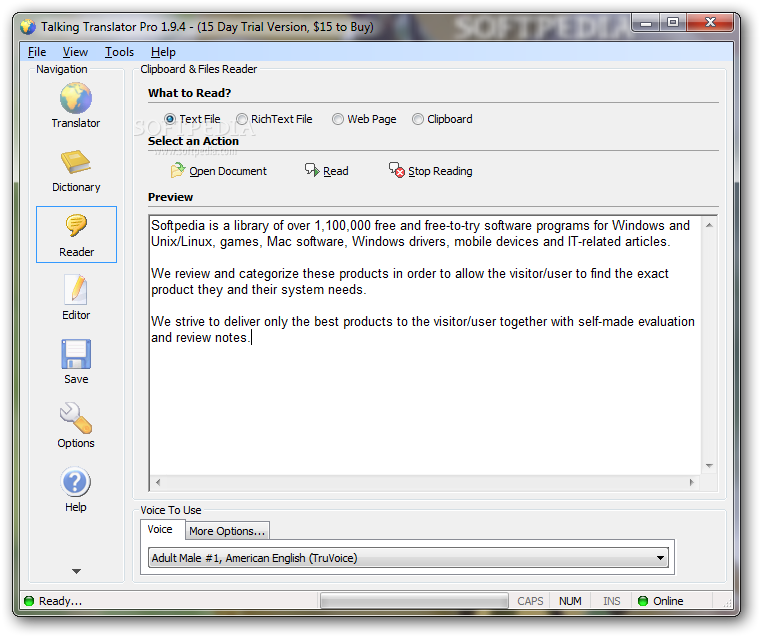Click the horizontal scrollbar left arrow
Viewport: 761px width, 637px height.
tap(158, 482)
